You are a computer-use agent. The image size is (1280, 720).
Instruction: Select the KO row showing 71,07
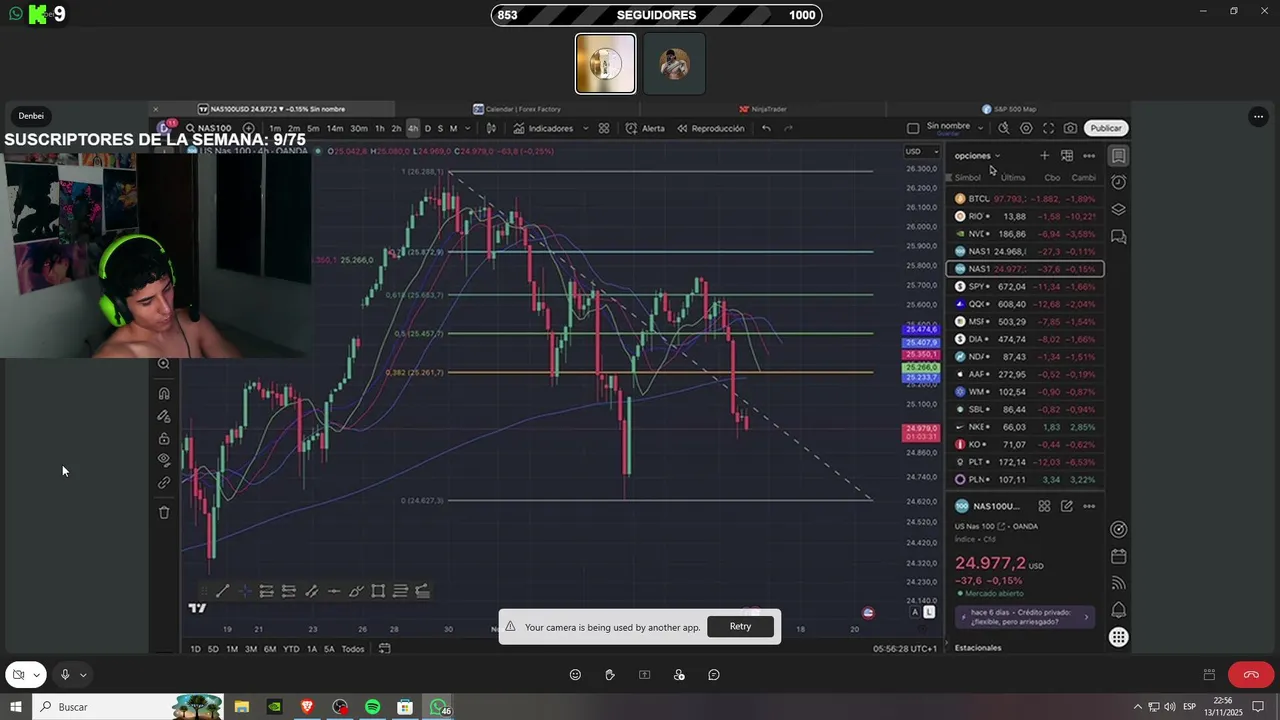point(1025,445)
